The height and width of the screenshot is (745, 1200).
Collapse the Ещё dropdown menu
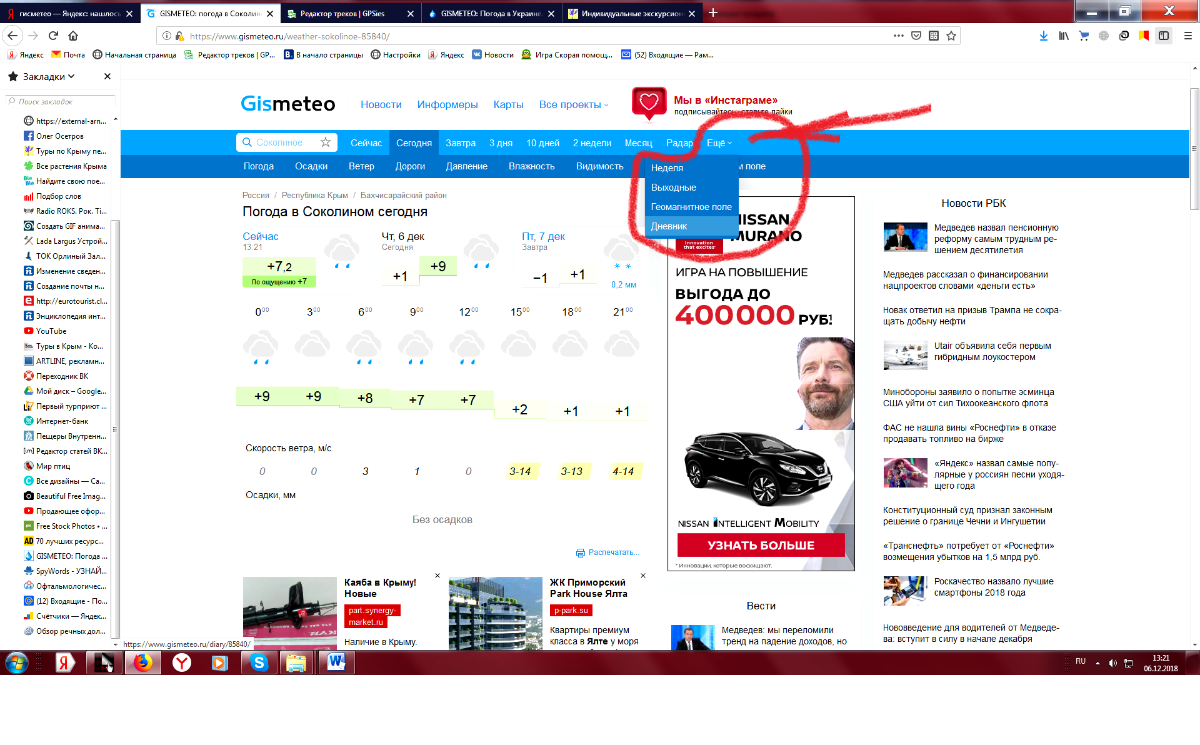[719, 143]
